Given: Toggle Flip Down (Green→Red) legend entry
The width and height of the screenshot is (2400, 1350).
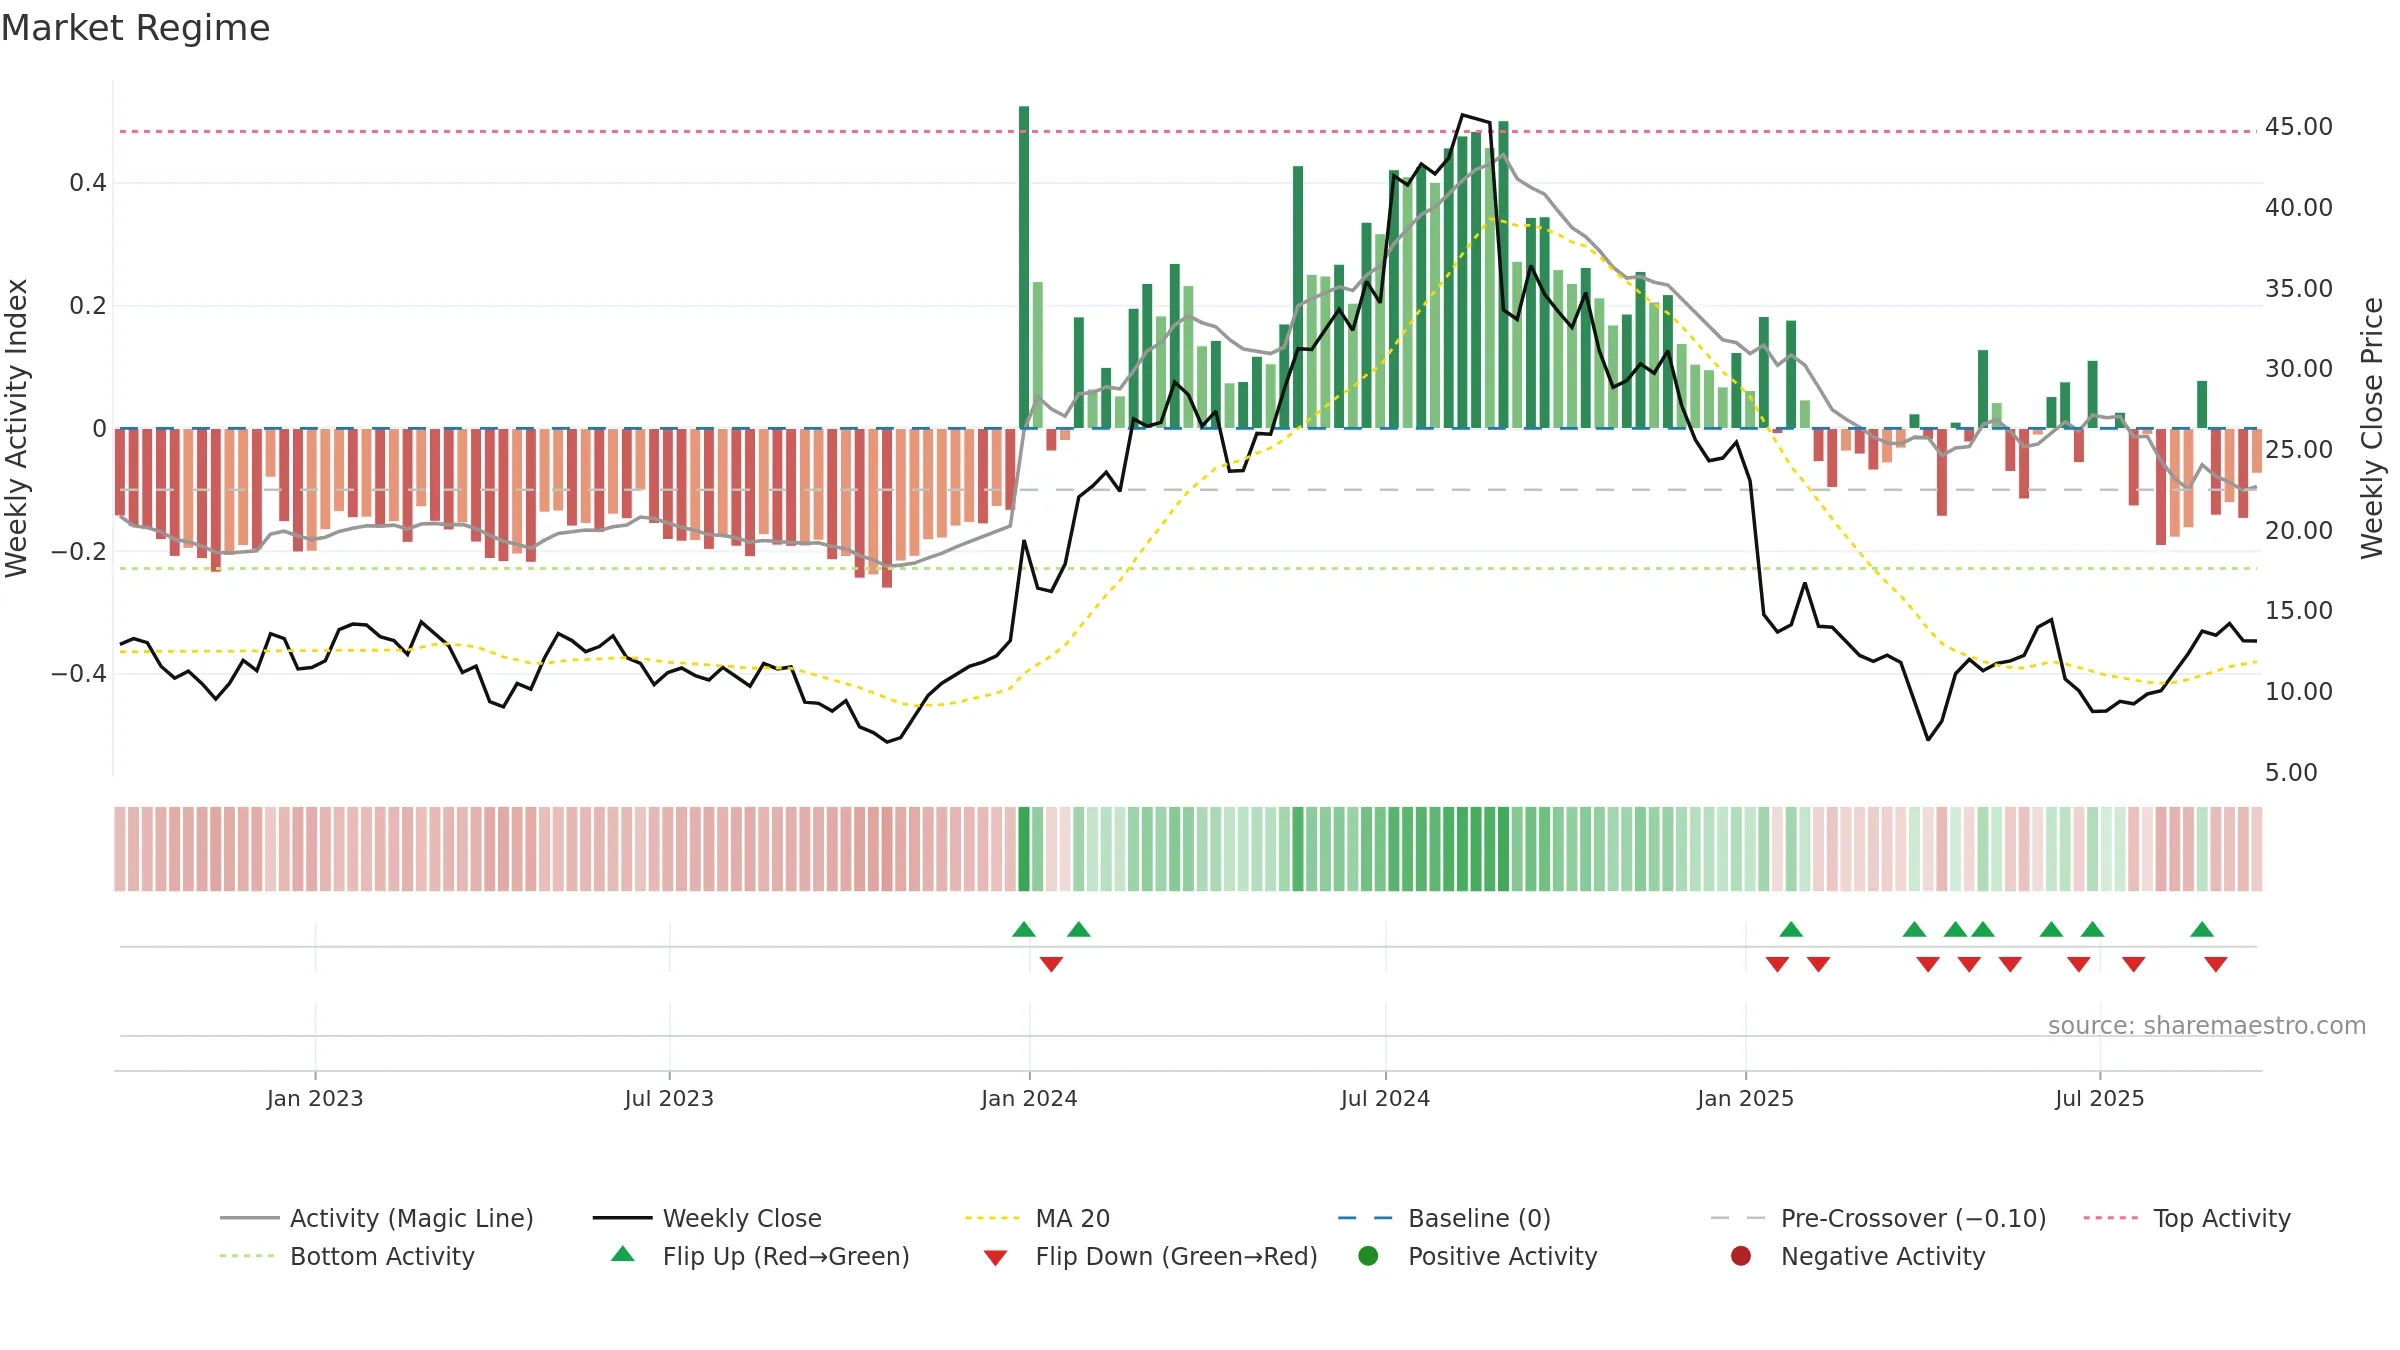Looking at the screenshot, I should tap(1150, 1256).
